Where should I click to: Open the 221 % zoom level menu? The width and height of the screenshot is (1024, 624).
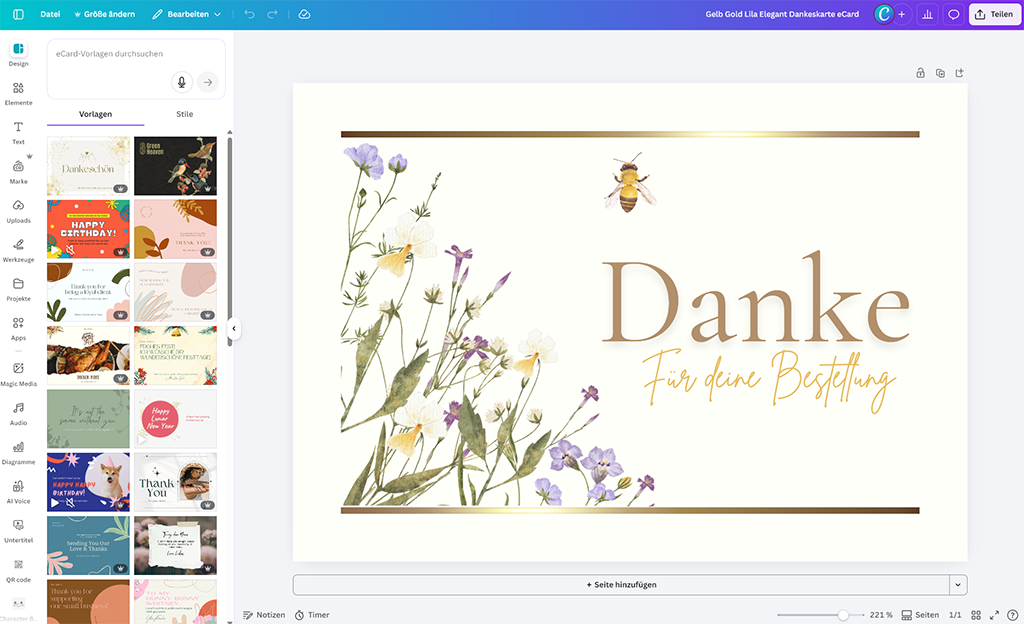coord(881,615)
